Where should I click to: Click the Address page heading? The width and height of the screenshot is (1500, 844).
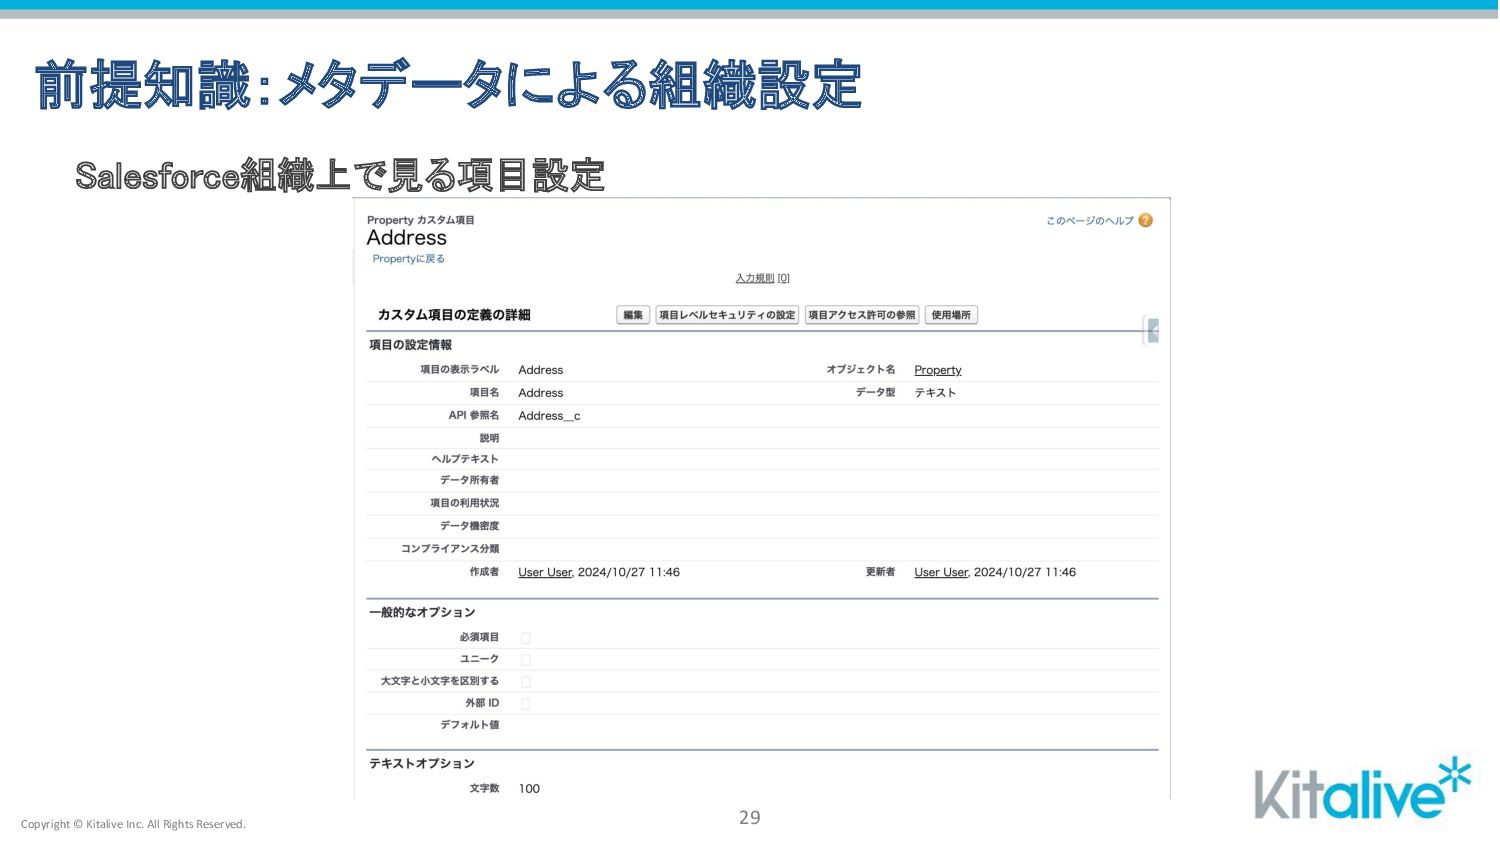(406, 238)
